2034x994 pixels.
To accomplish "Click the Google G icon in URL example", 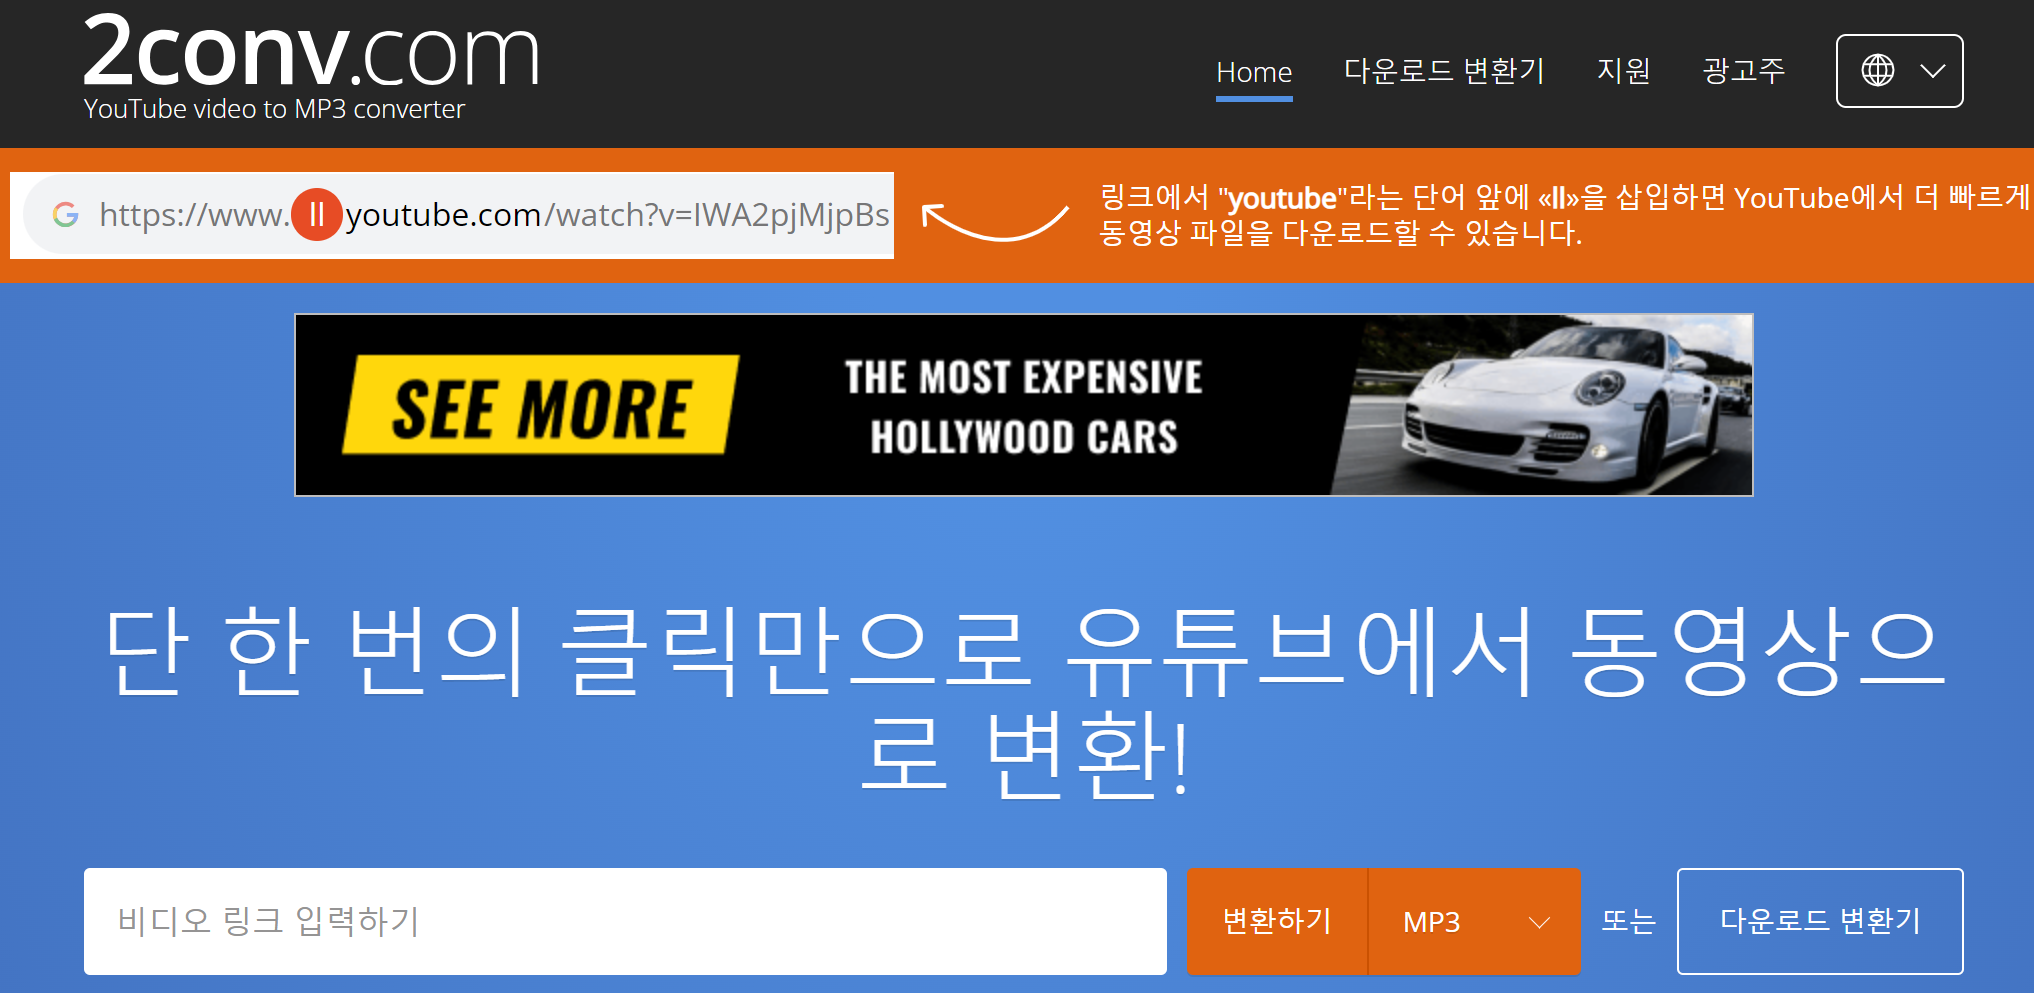I will tap(66, 214).
